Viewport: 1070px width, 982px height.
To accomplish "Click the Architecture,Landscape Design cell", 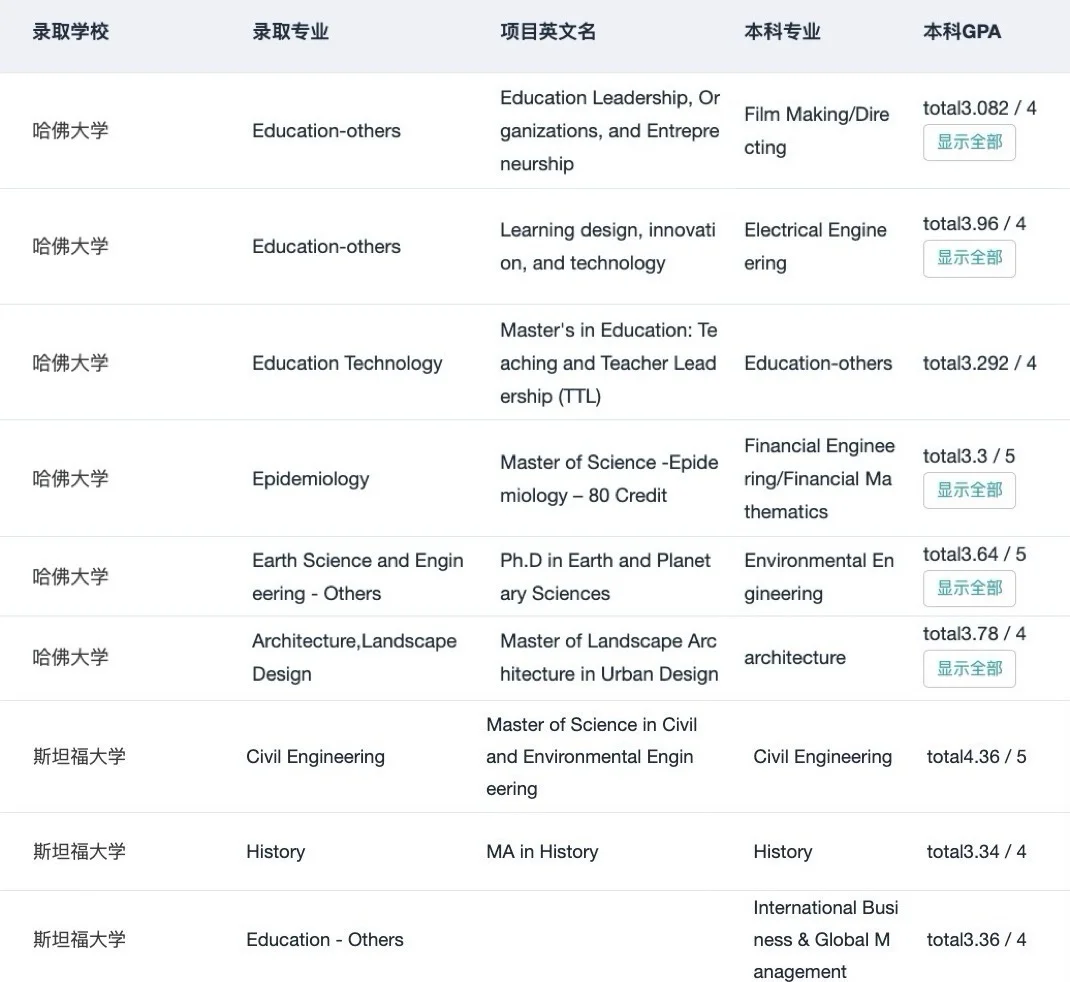I will point(354,657).
